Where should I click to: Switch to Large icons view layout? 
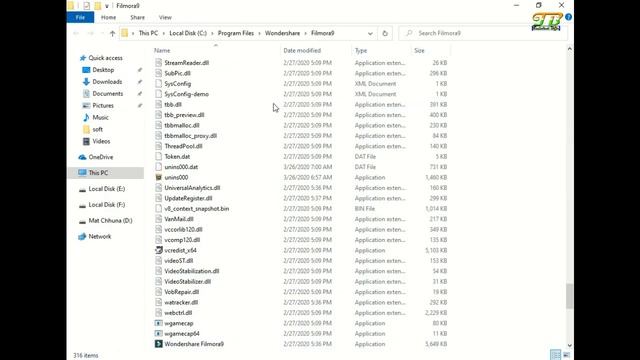pyautogui.click(x=567, y=355)
